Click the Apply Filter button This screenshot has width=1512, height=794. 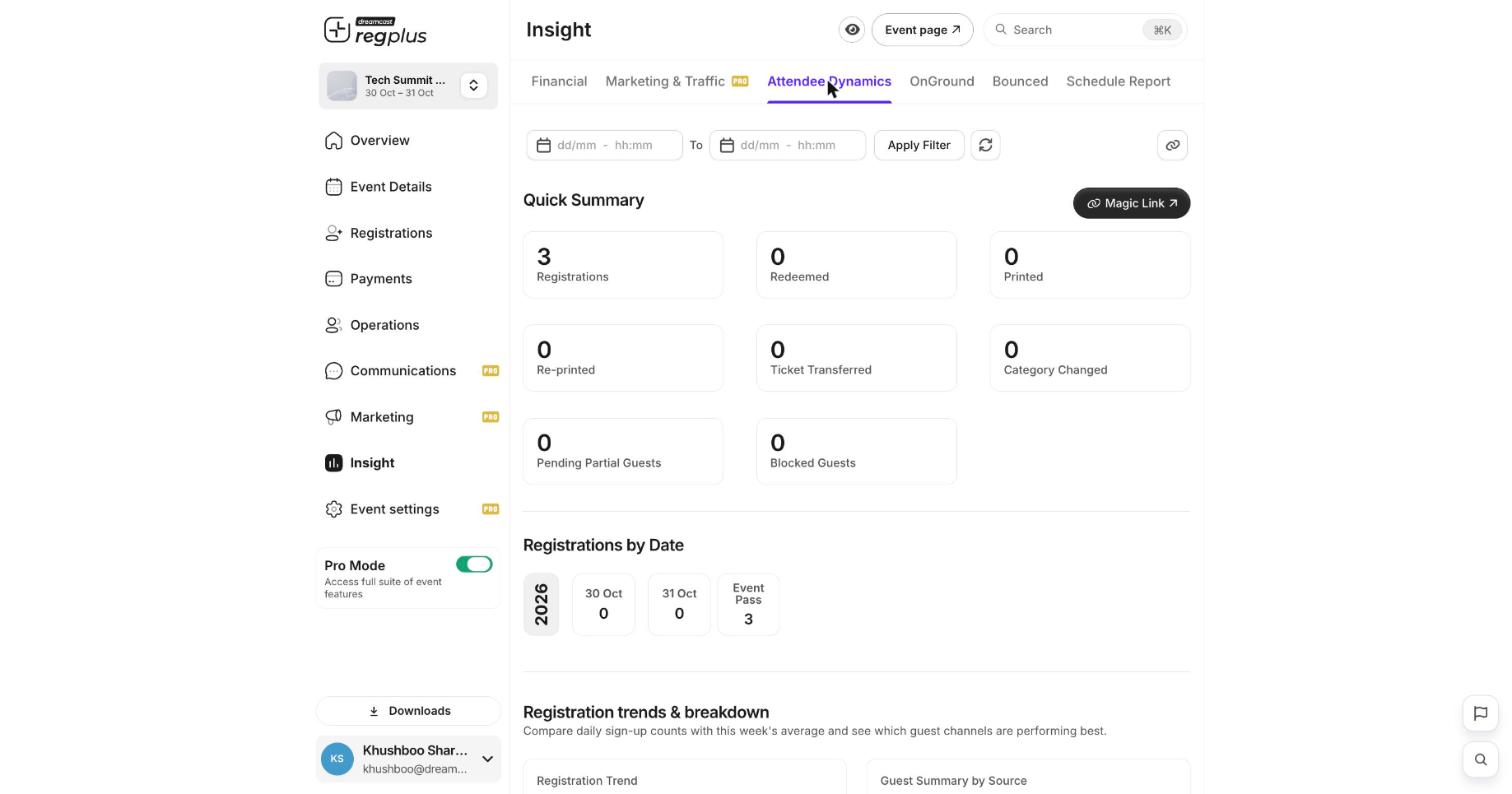919,145
